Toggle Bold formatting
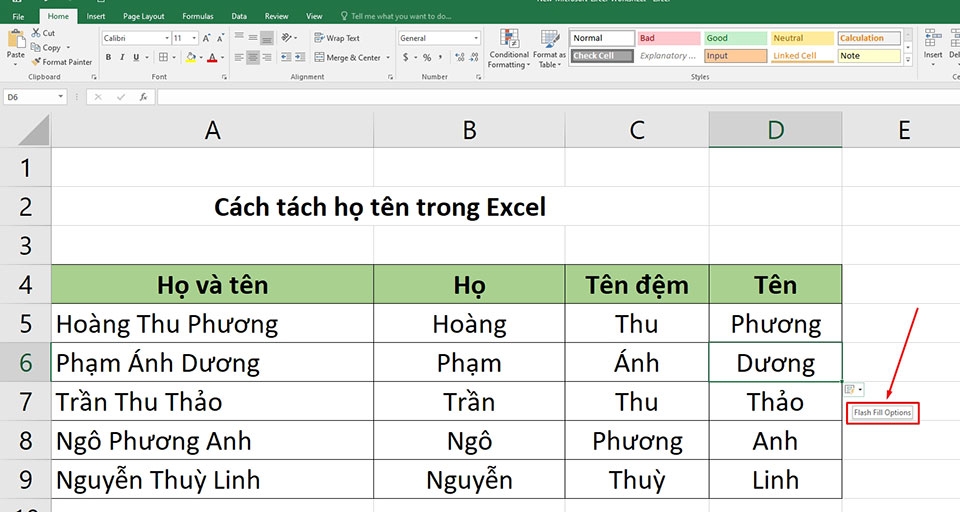 click(108, 57)
